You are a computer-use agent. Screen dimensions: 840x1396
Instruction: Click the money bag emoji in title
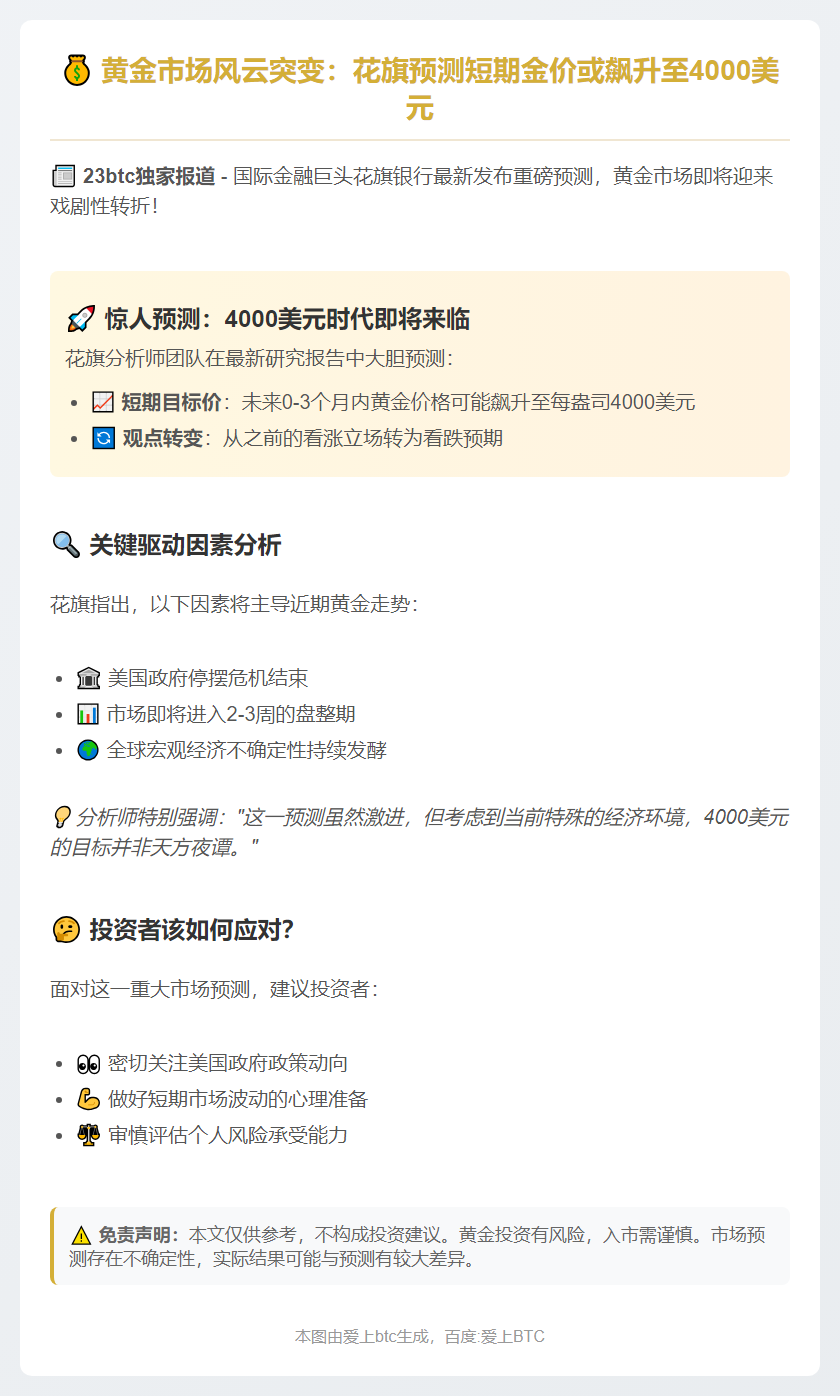tap(77, 72)
